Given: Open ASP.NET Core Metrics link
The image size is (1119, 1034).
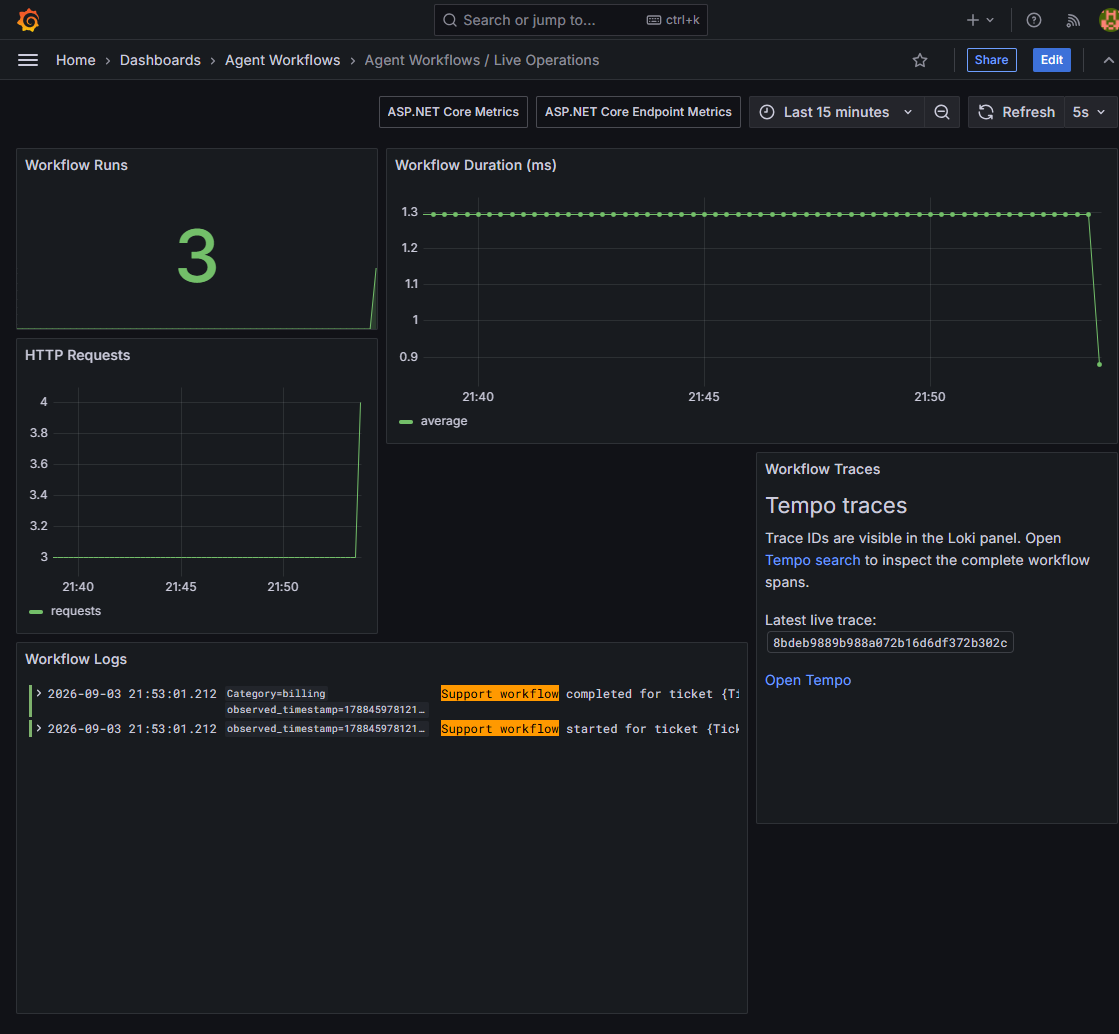Looking at the screenshot, I should (x=453, y=112).
